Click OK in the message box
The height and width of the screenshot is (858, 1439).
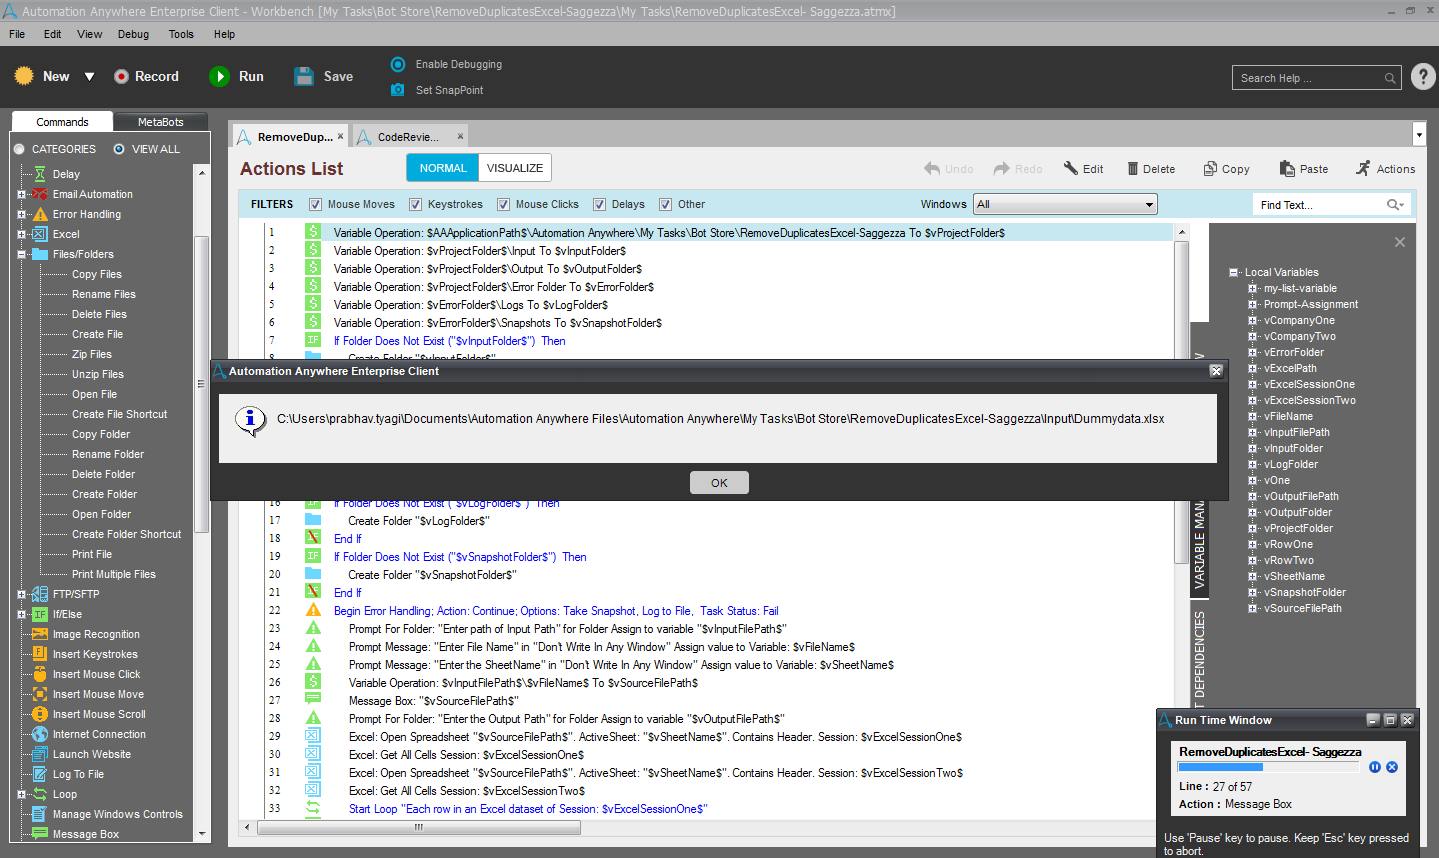click(x=719, y=483)
